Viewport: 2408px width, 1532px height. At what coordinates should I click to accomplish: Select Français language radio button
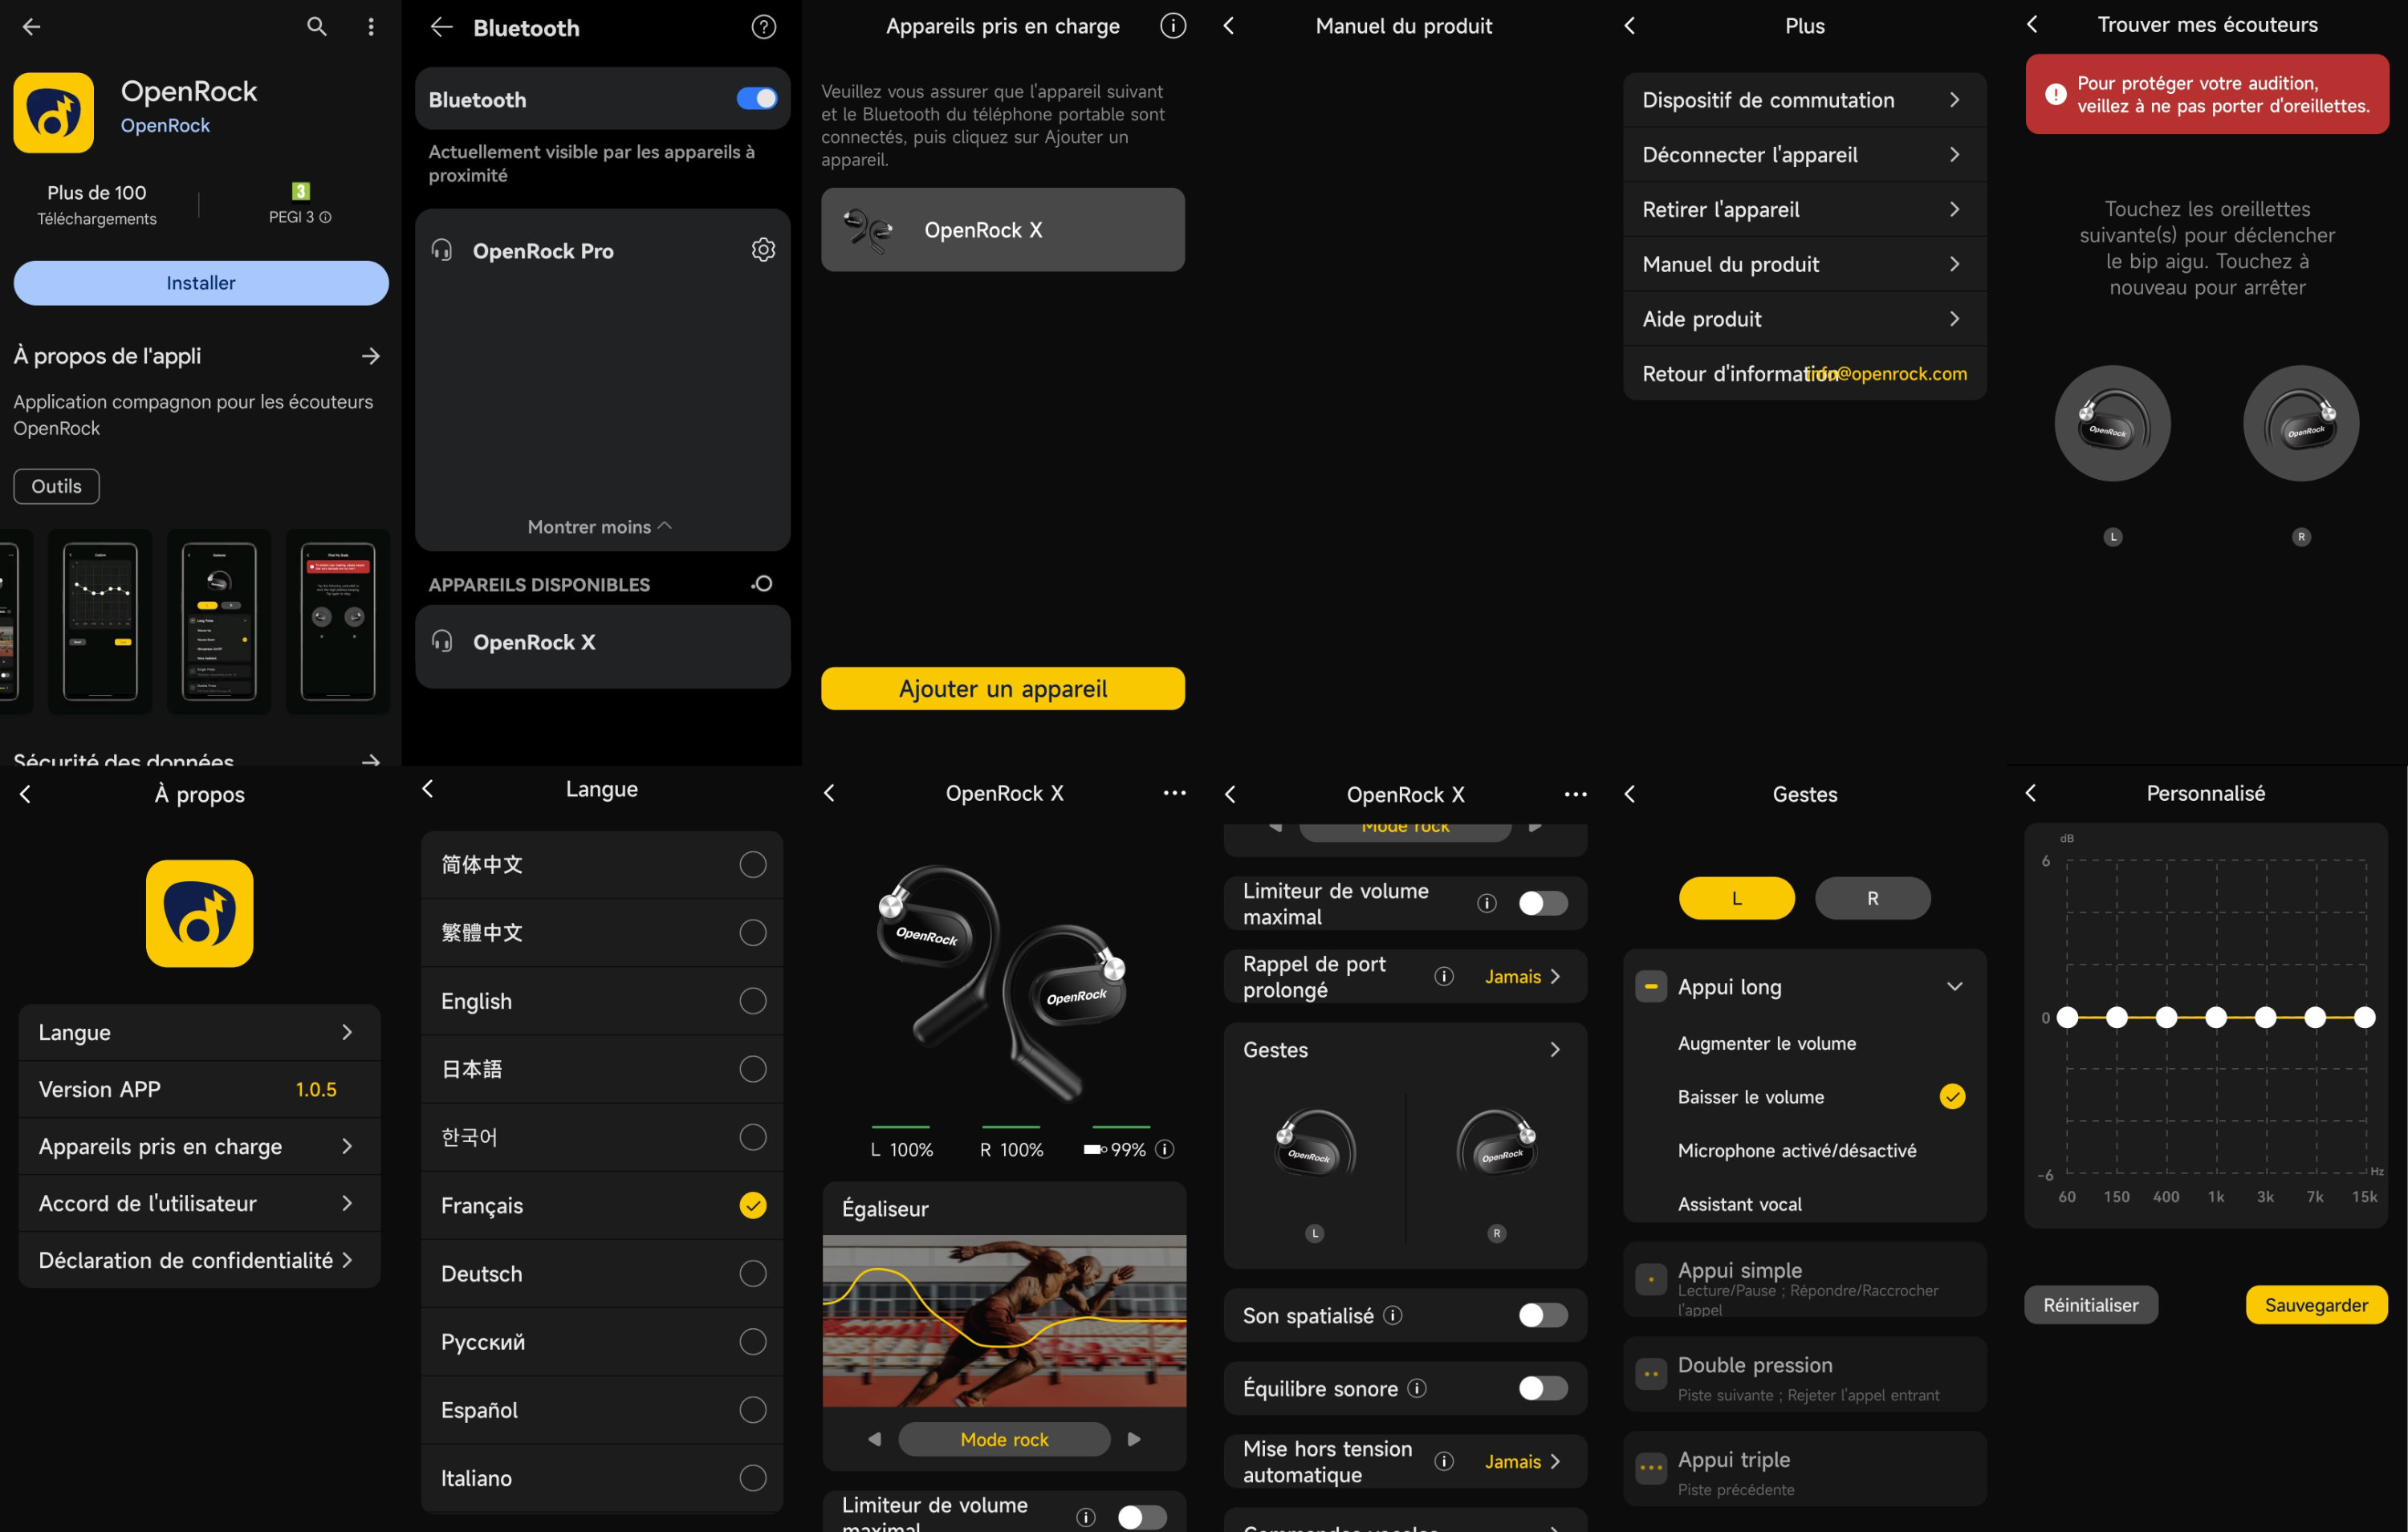pyautogui.click(x=753, y=1204)
